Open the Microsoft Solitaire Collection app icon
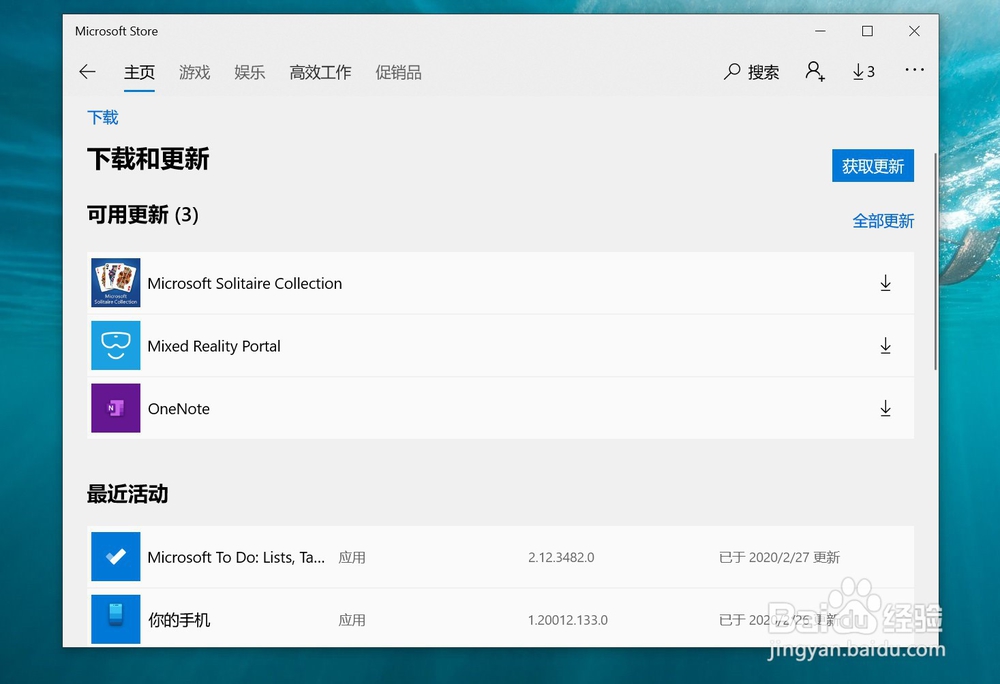This screenshot has height=684, width=1000. (x=115, y=282)
